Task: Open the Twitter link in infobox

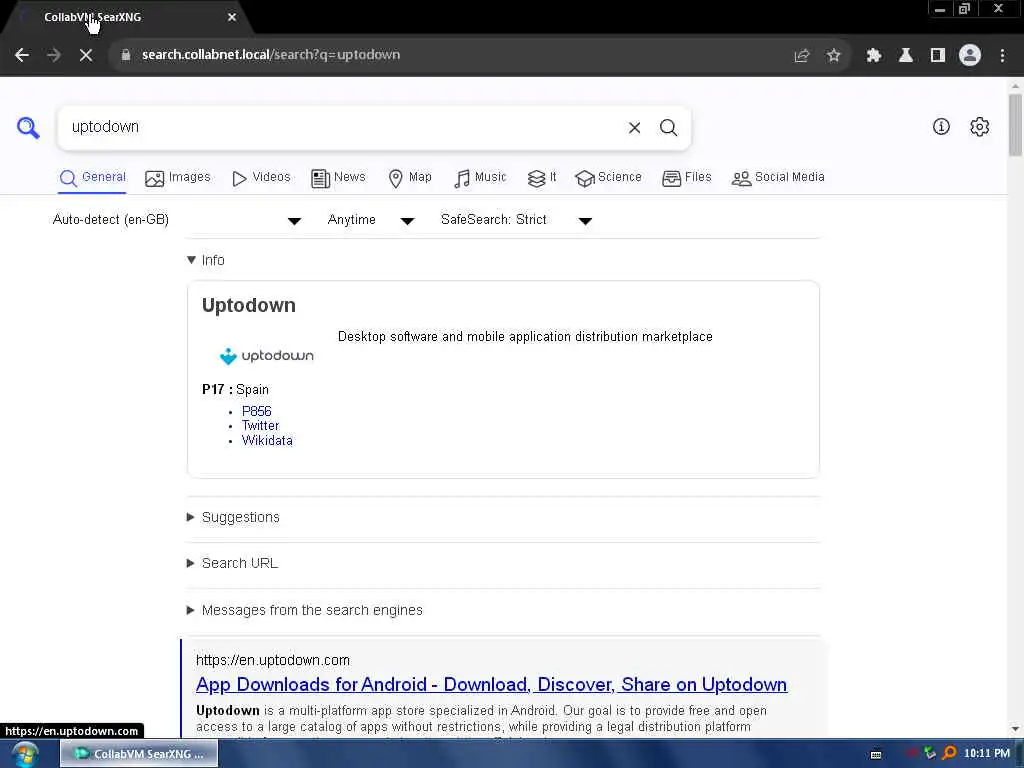Action: click(x=261, y=426)
